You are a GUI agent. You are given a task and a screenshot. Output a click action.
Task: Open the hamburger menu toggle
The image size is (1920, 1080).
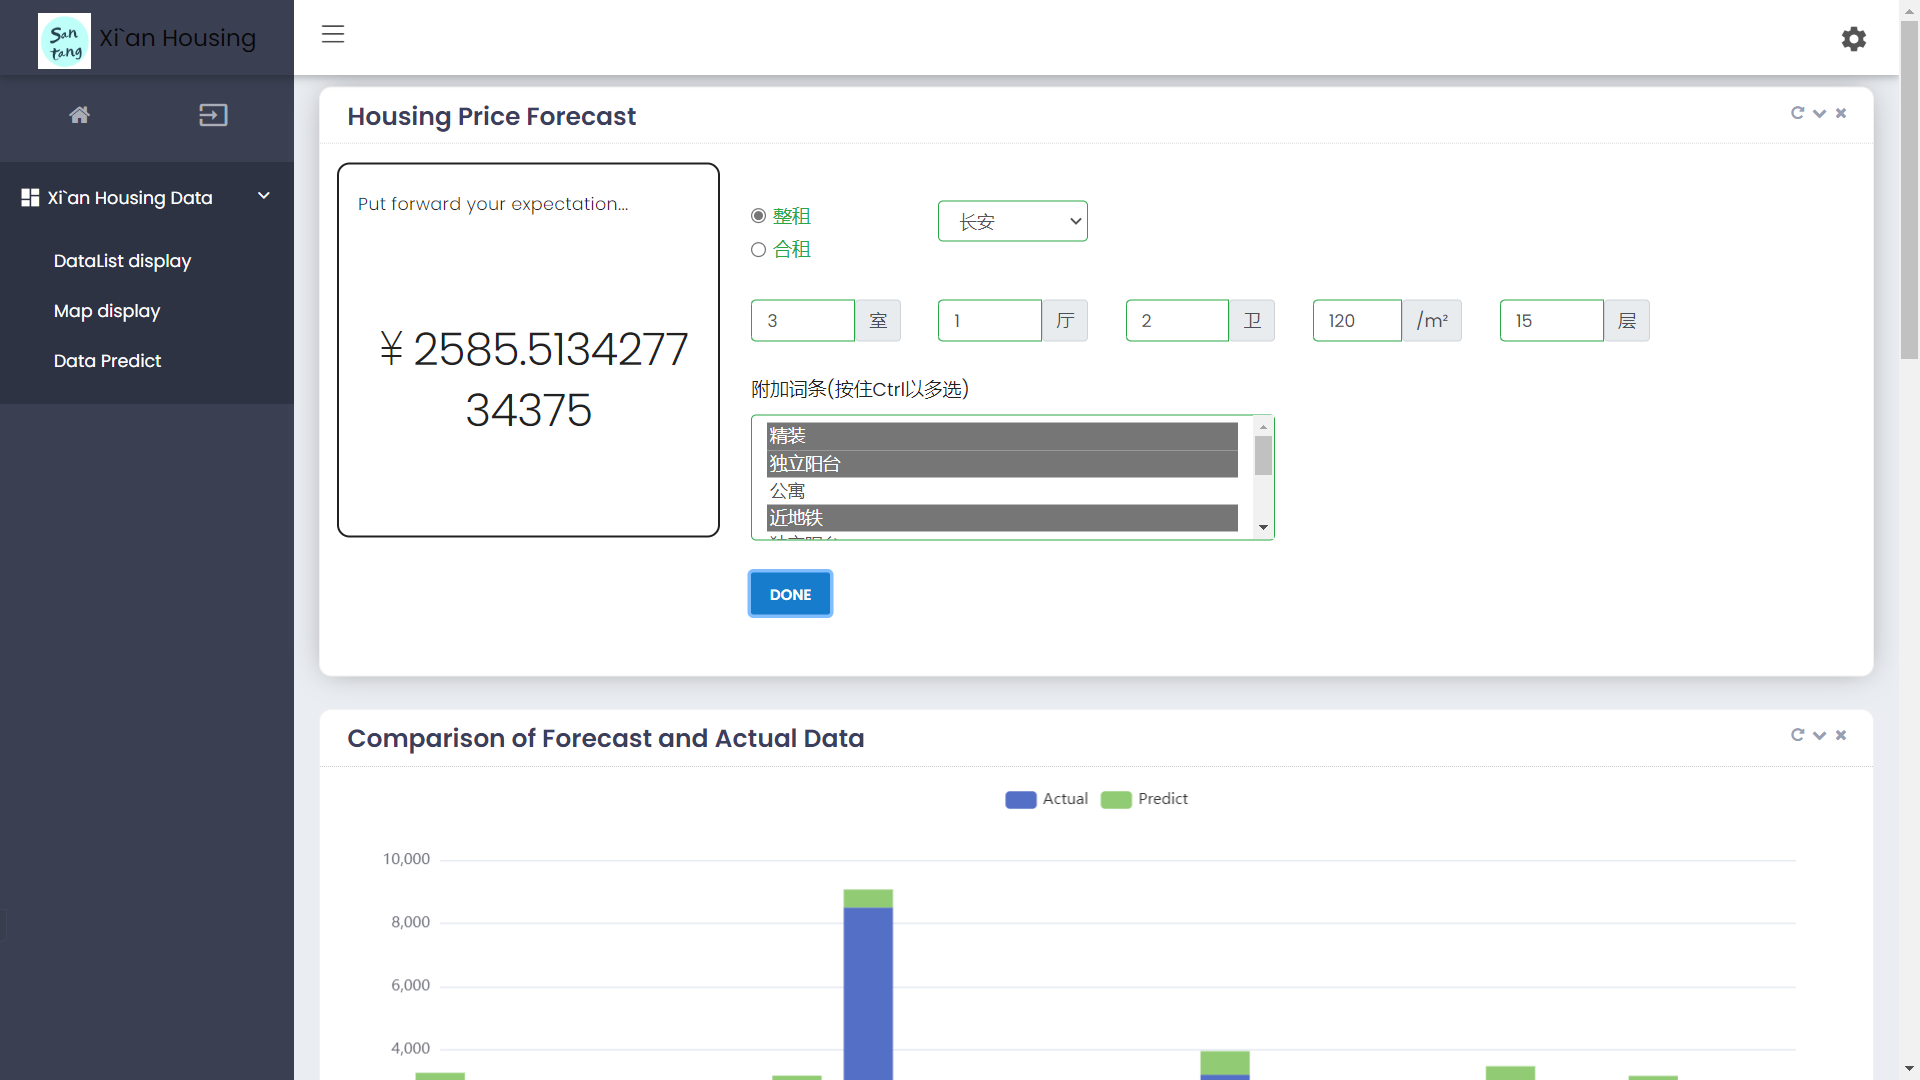333,34
